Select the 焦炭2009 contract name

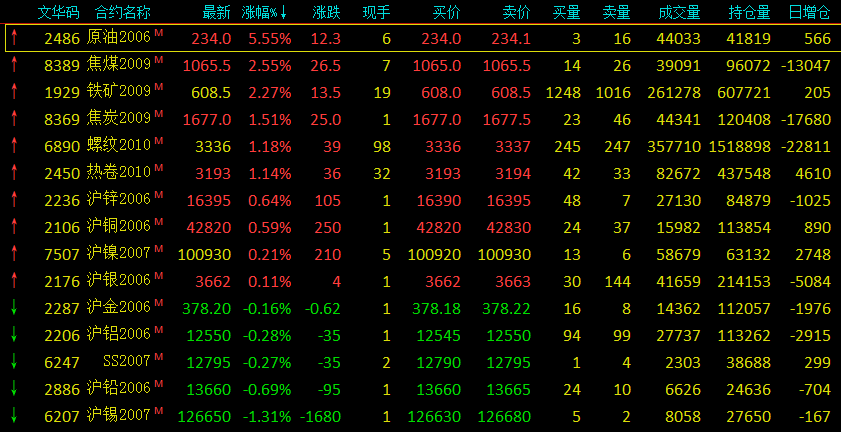pos(119,119)
